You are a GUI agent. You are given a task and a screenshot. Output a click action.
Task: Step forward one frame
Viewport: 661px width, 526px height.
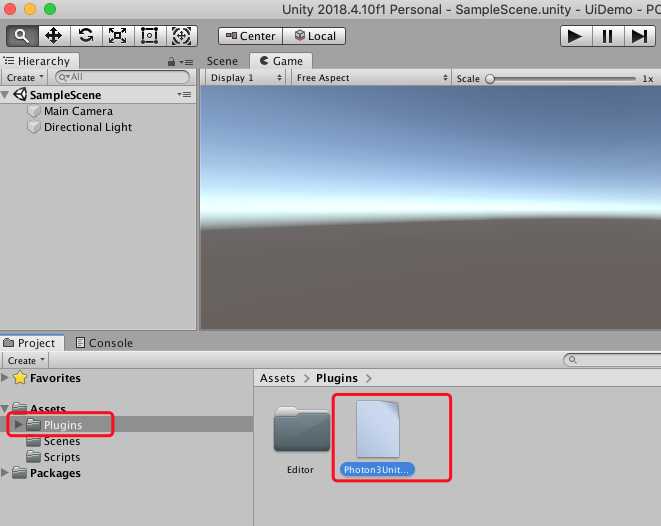640,36
